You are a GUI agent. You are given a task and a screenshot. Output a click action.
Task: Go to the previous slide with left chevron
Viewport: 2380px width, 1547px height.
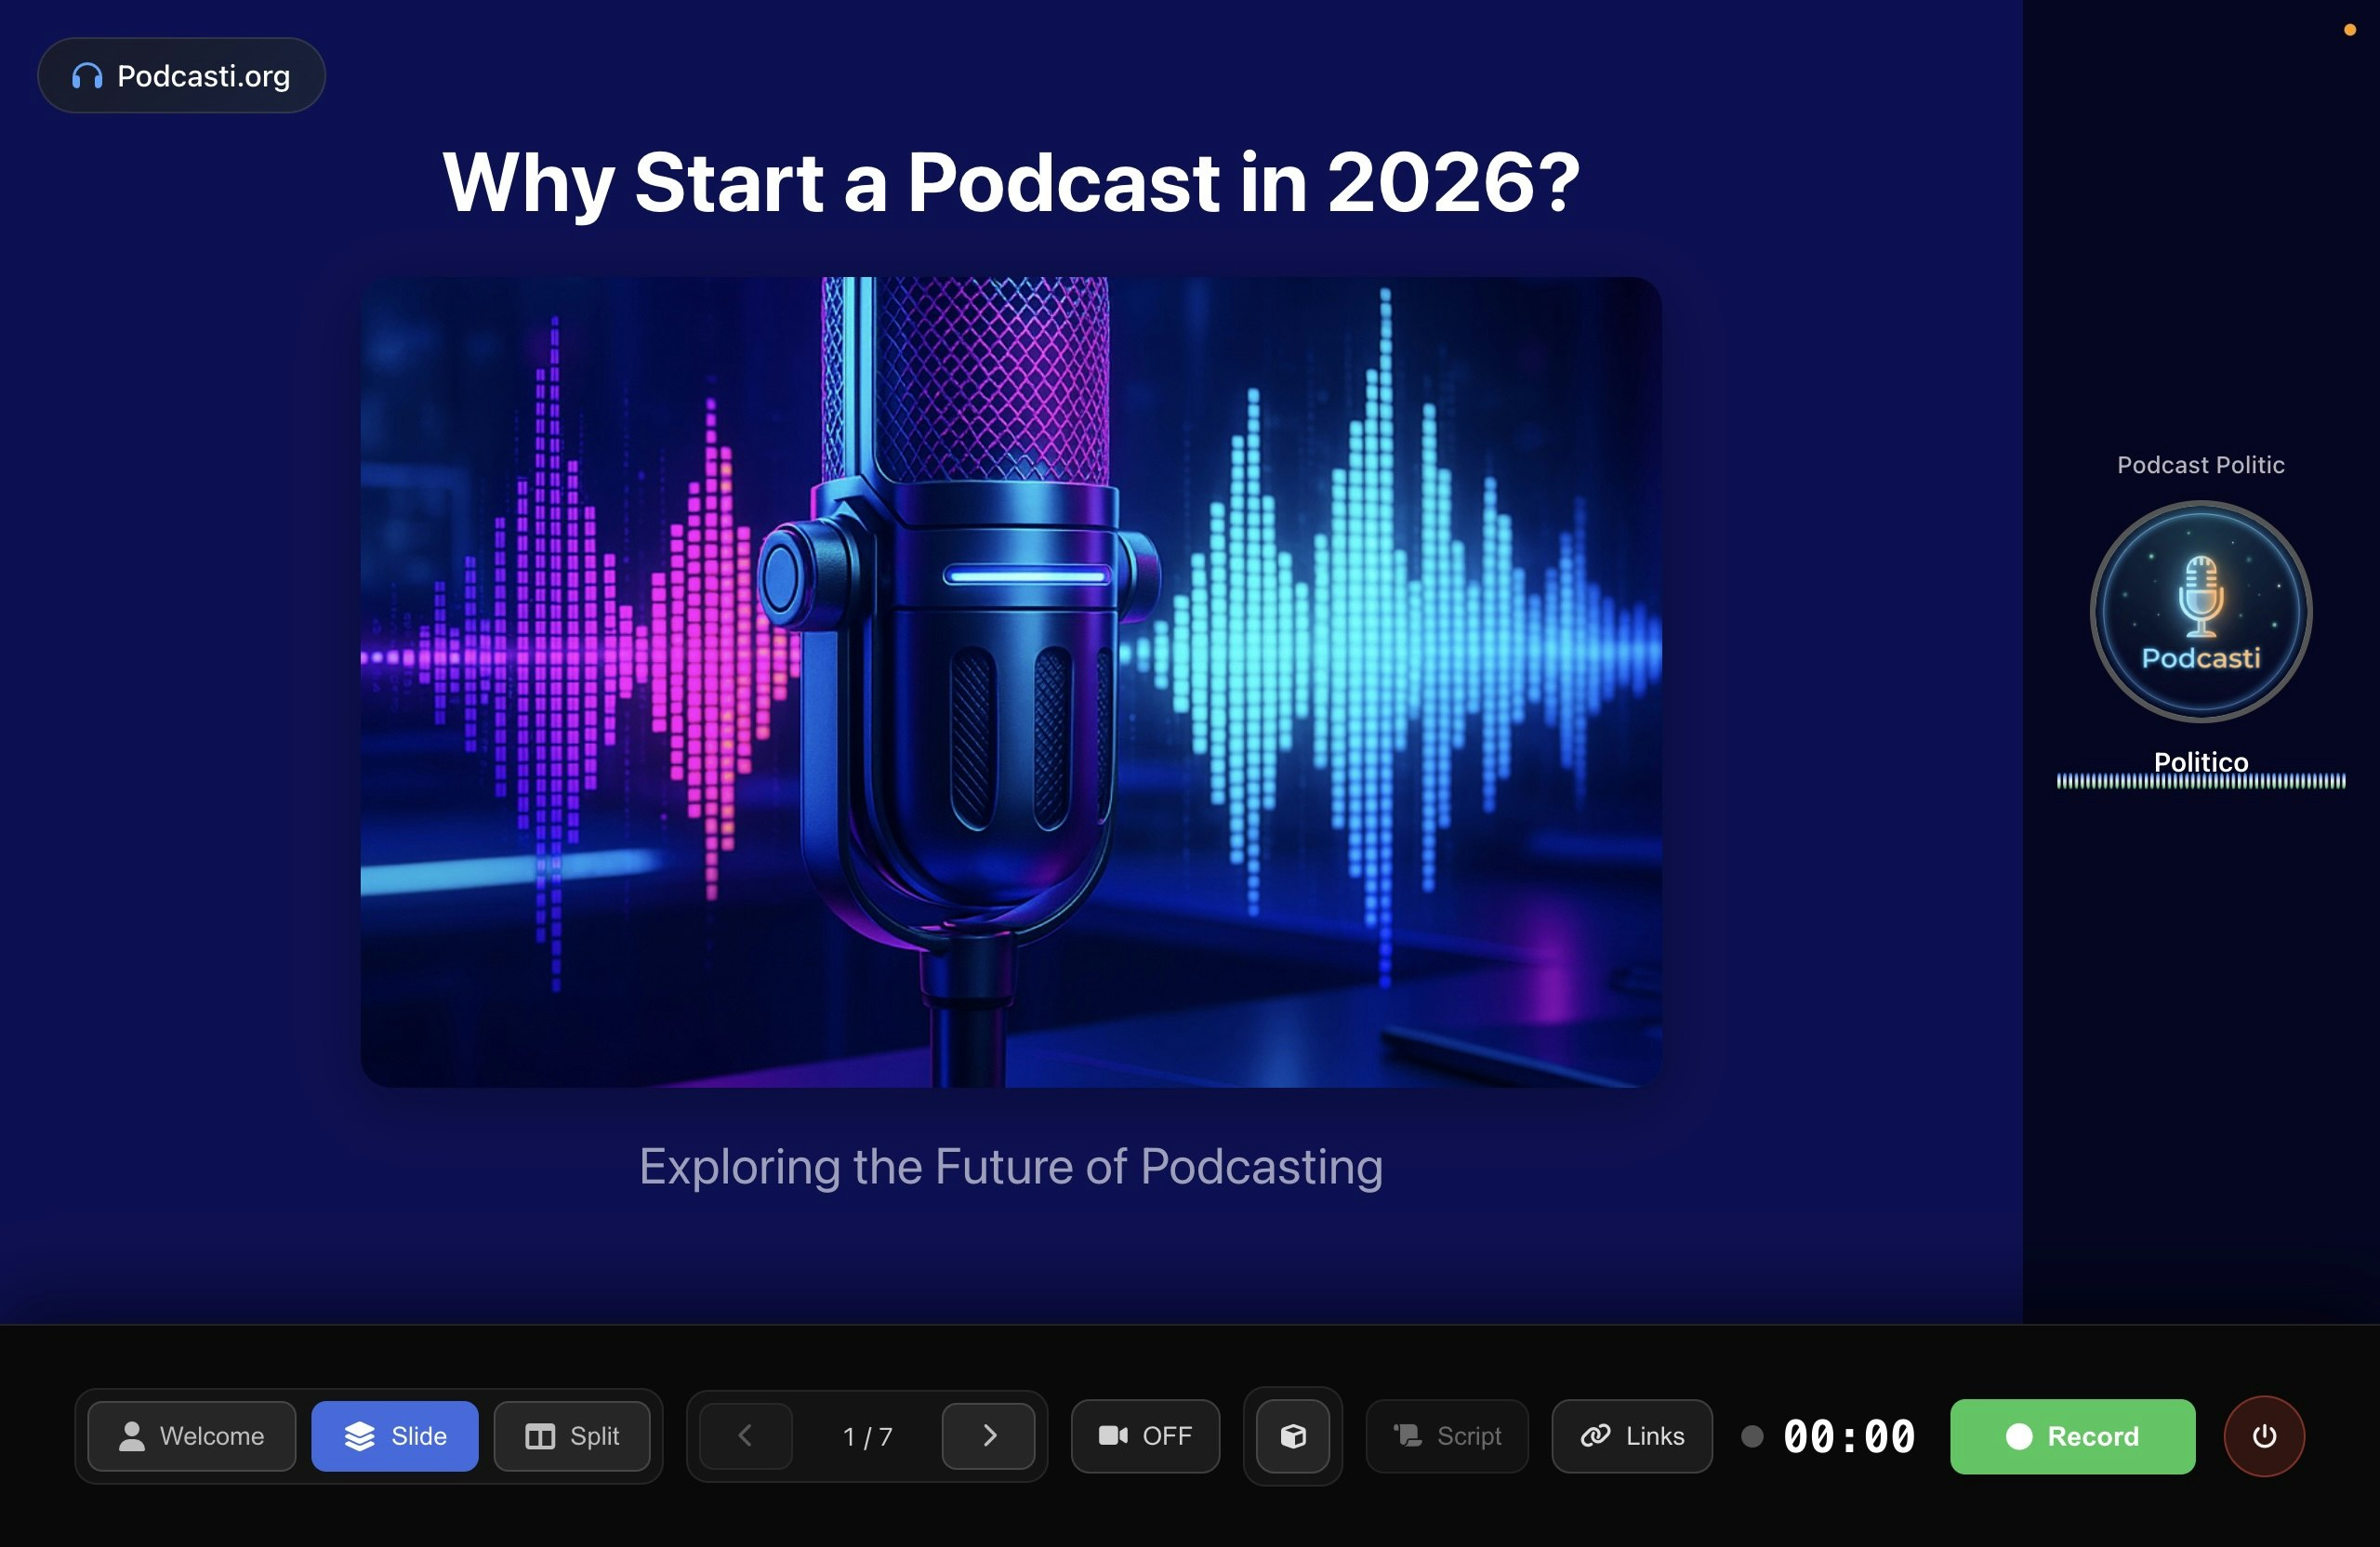[744, 1436]
